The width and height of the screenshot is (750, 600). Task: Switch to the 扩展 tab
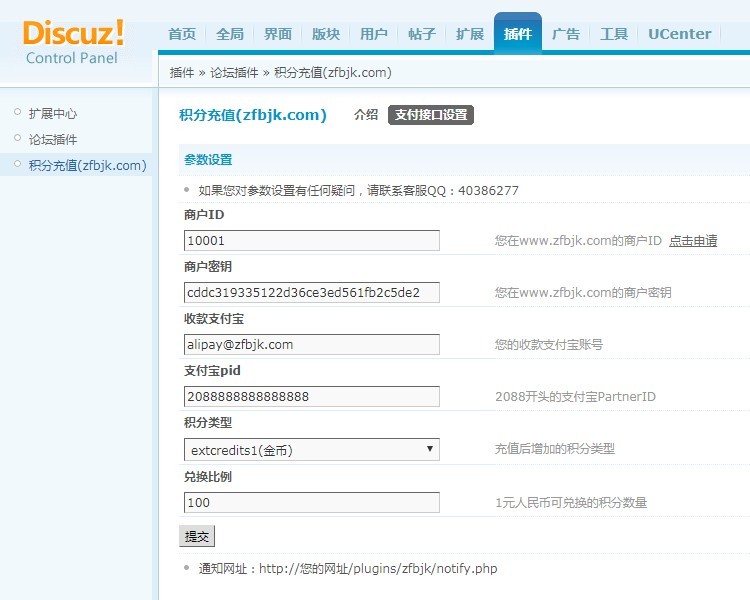pos(470,34)
